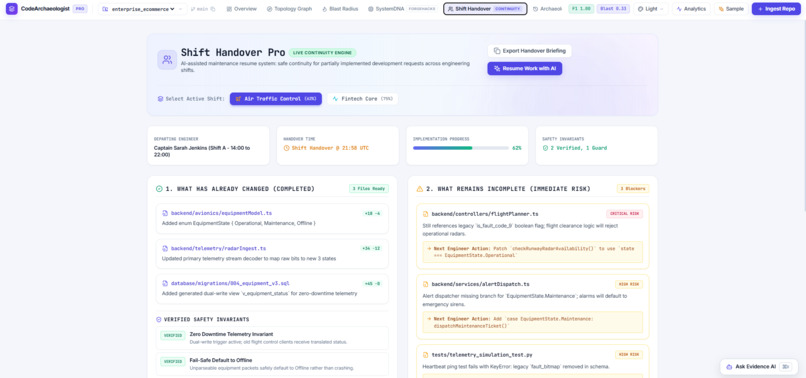Open Analytics
Image resolution: width=806 pixels, height=378 pixels.
(691, 9)
